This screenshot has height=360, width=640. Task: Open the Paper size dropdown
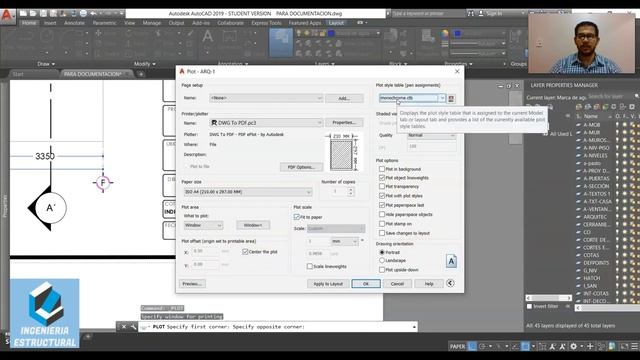click(x=248, y=192)
